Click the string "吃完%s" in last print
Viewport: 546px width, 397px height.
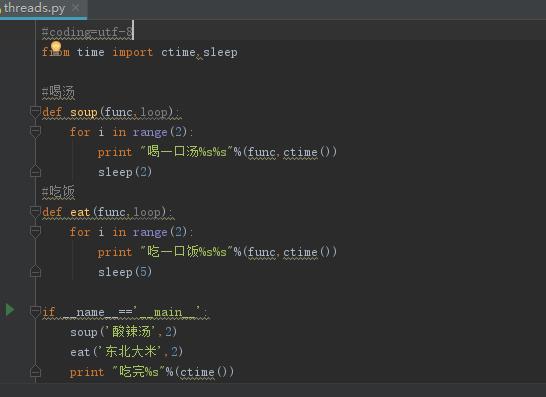[x=139, y=372]
